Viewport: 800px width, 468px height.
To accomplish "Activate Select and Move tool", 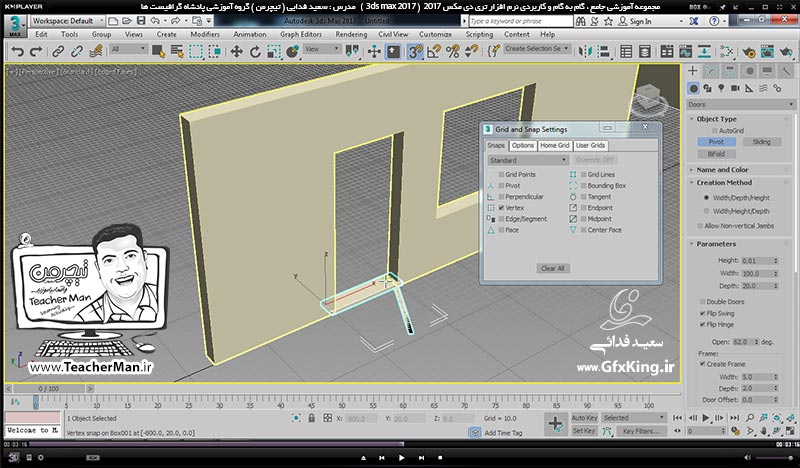I will pos(236,51).
